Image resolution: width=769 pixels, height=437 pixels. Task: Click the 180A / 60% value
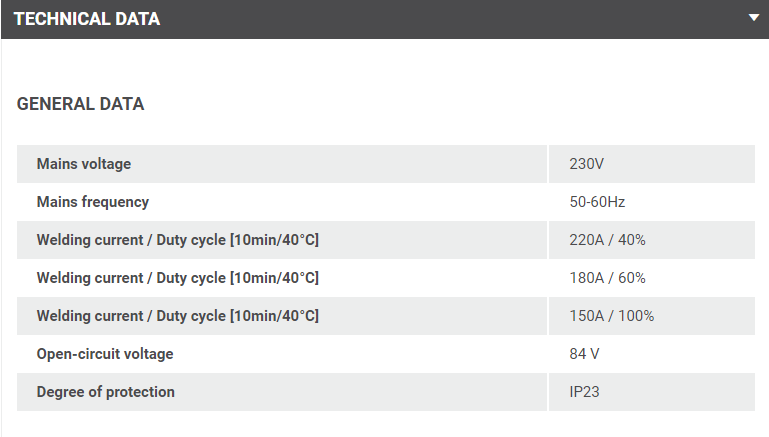click(x=607, y=278)
